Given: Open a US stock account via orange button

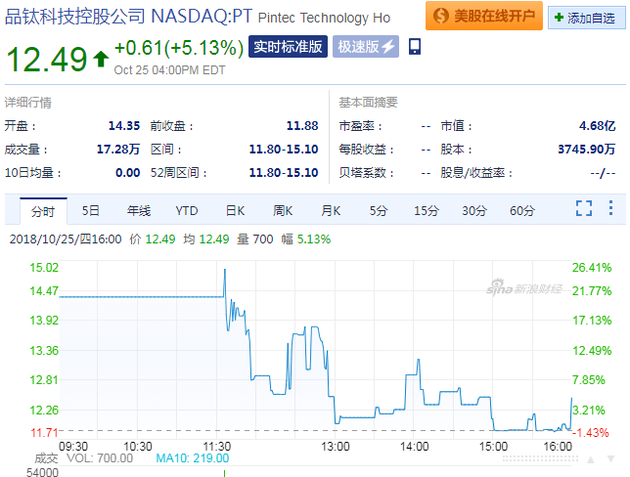Looking at the screenshot, I should pyautogui.click(x=484, y=16).
